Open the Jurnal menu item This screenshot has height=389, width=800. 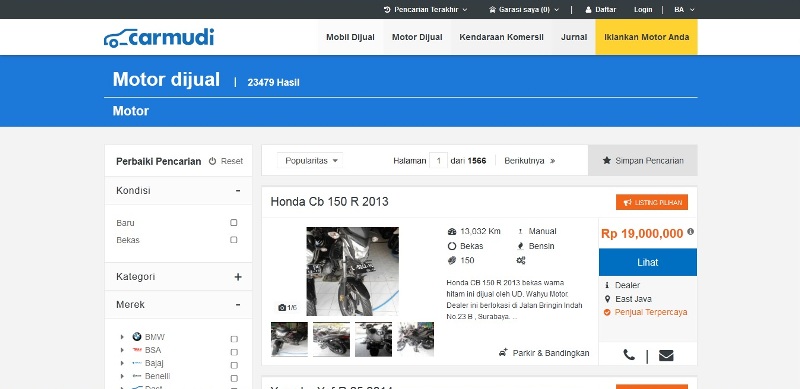point(574,37)
